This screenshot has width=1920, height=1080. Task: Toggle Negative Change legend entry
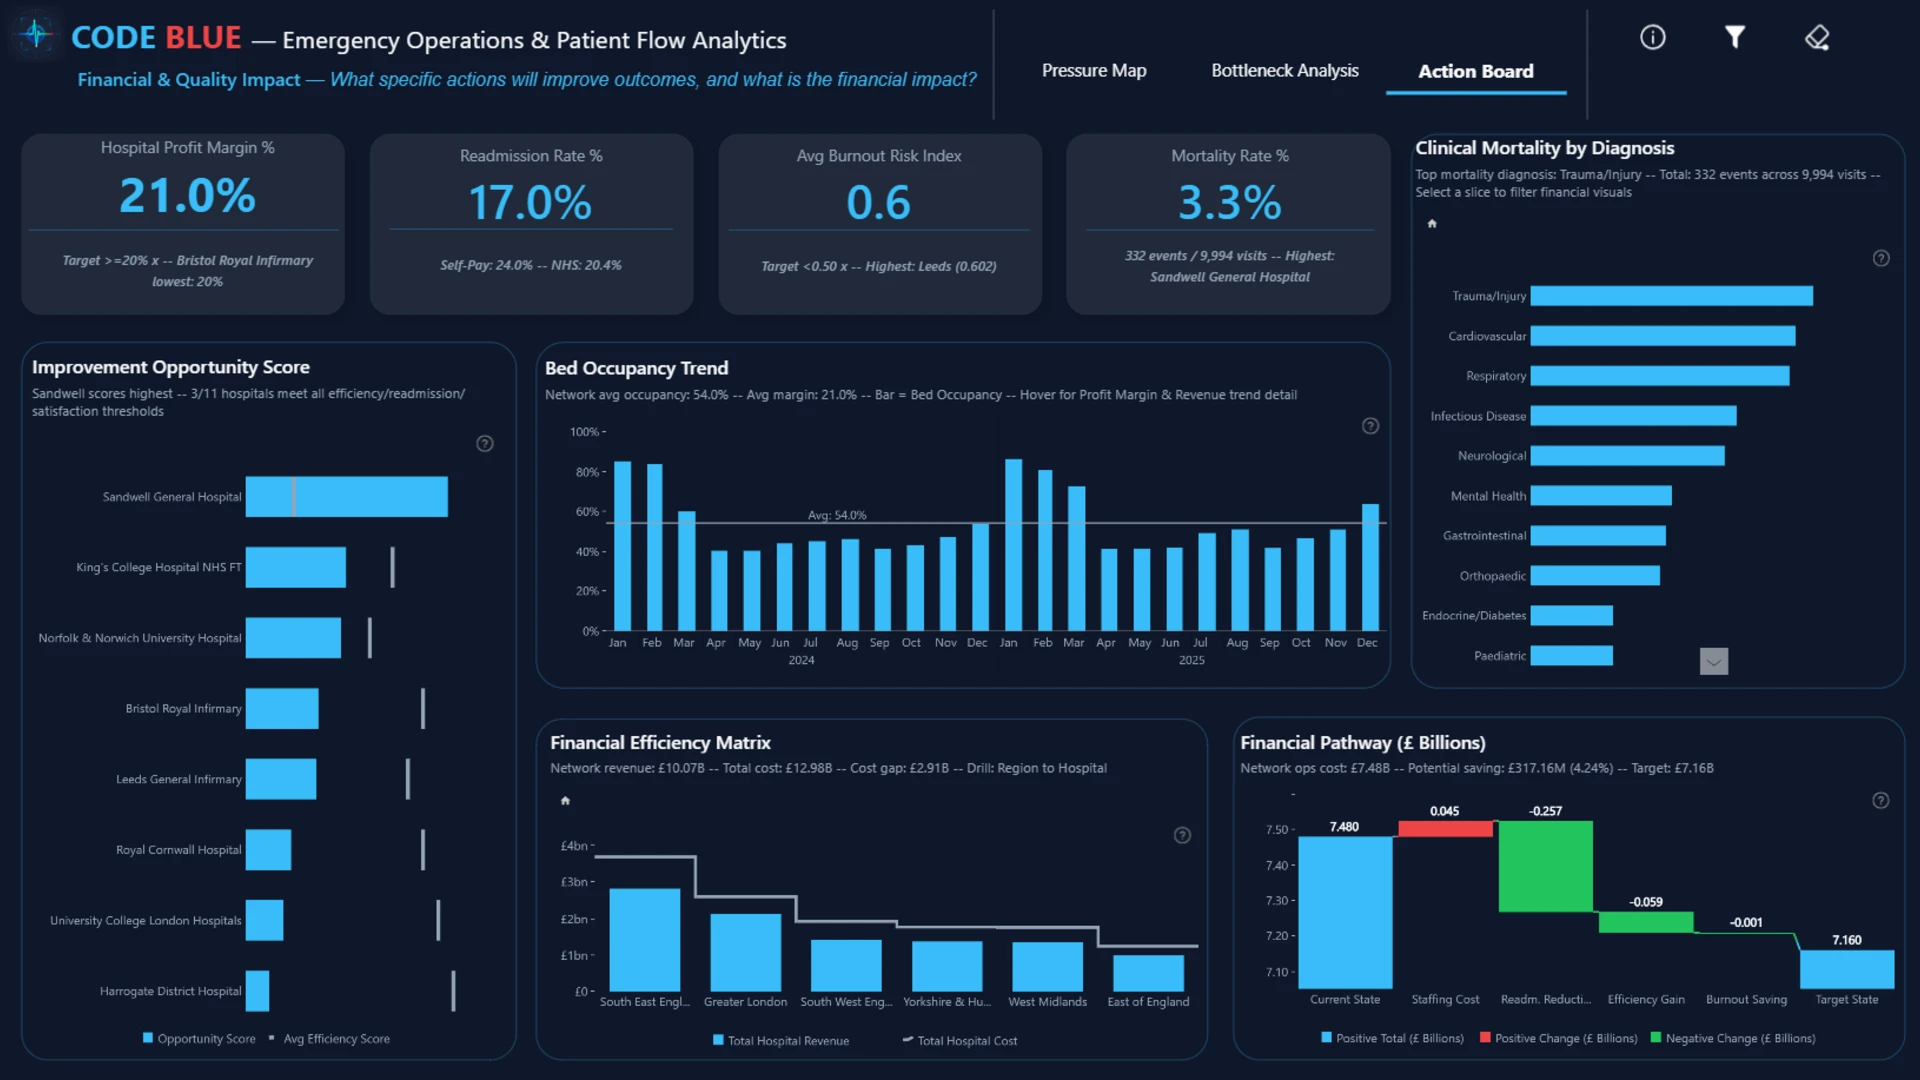(x=1733, y=1039)
